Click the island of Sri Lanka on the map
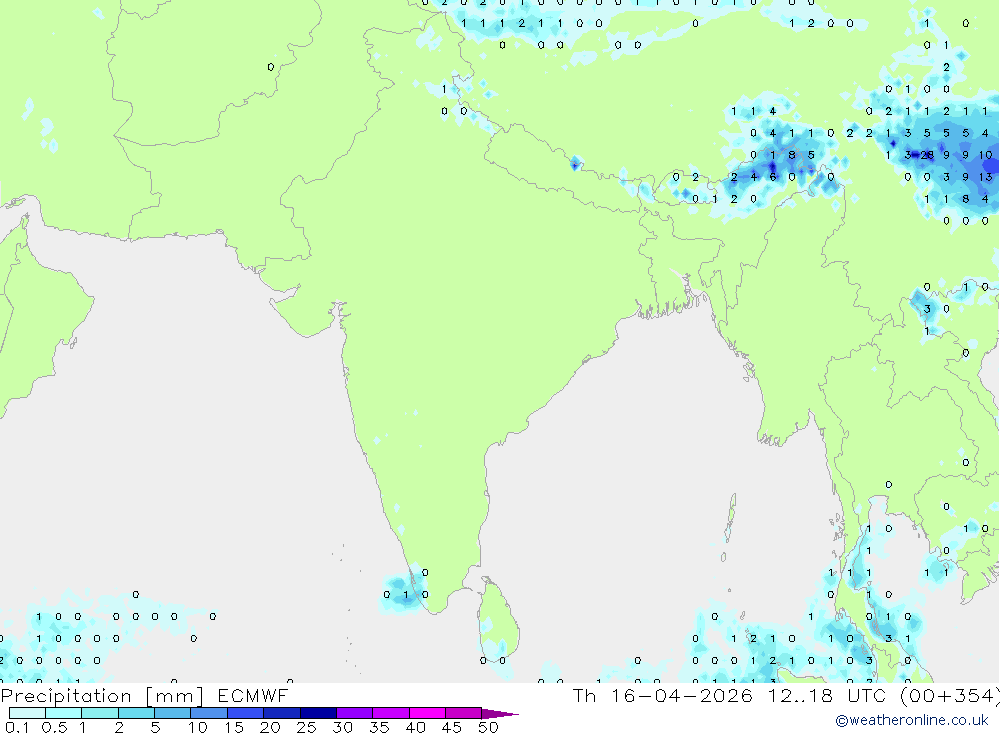This screenshot has width=1000, height=733. (x=499, y=622)
